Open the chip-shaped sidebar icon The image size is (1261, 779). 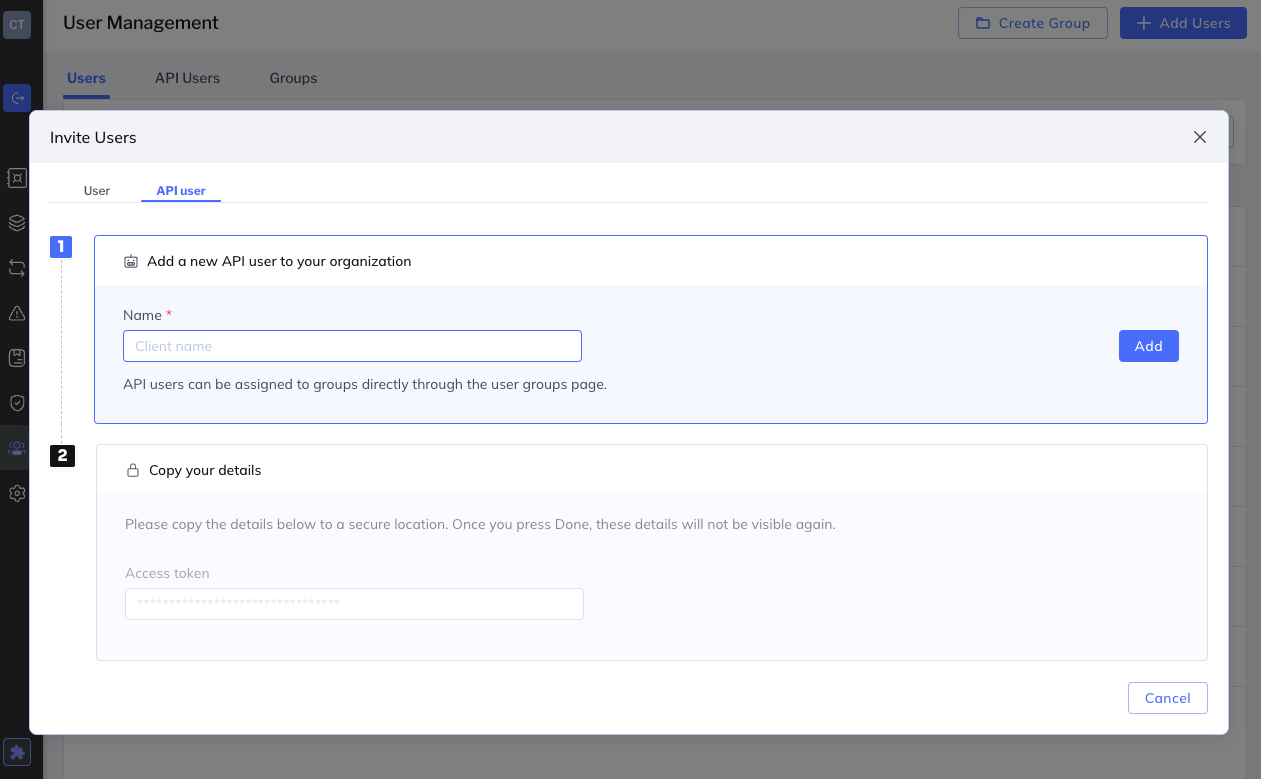(17, 177)
